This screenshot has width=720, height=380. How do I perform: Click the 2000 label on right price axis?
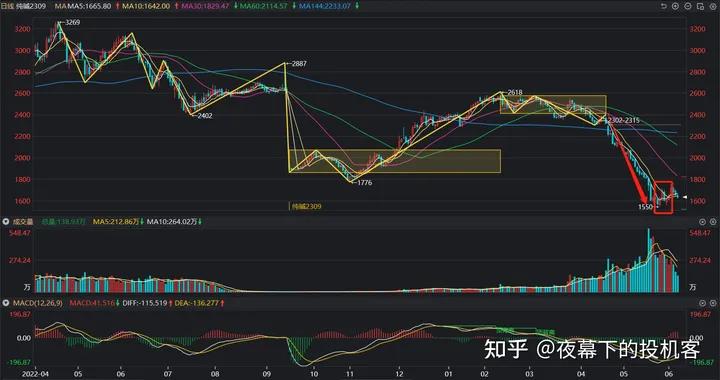pyautogui.click(x=697, y=158)
